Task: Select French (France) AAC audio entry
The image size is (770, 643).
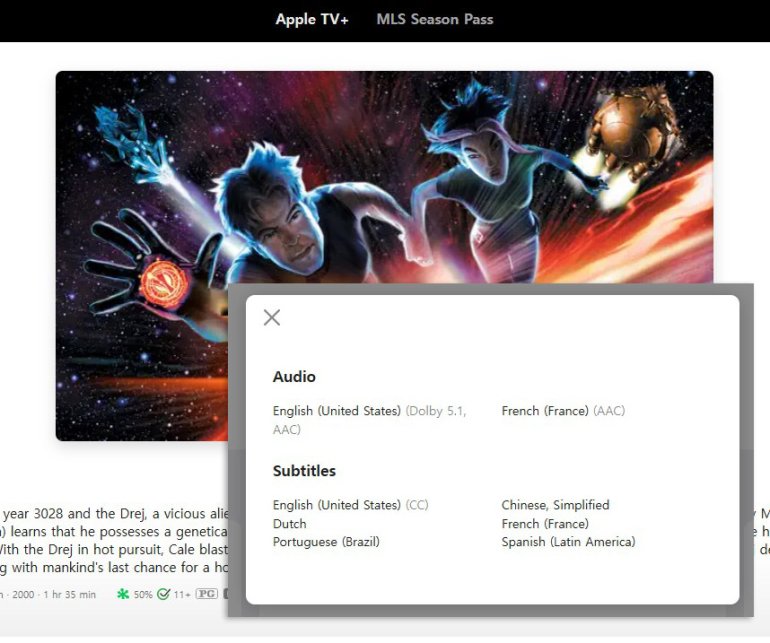Action: [563, 411]
